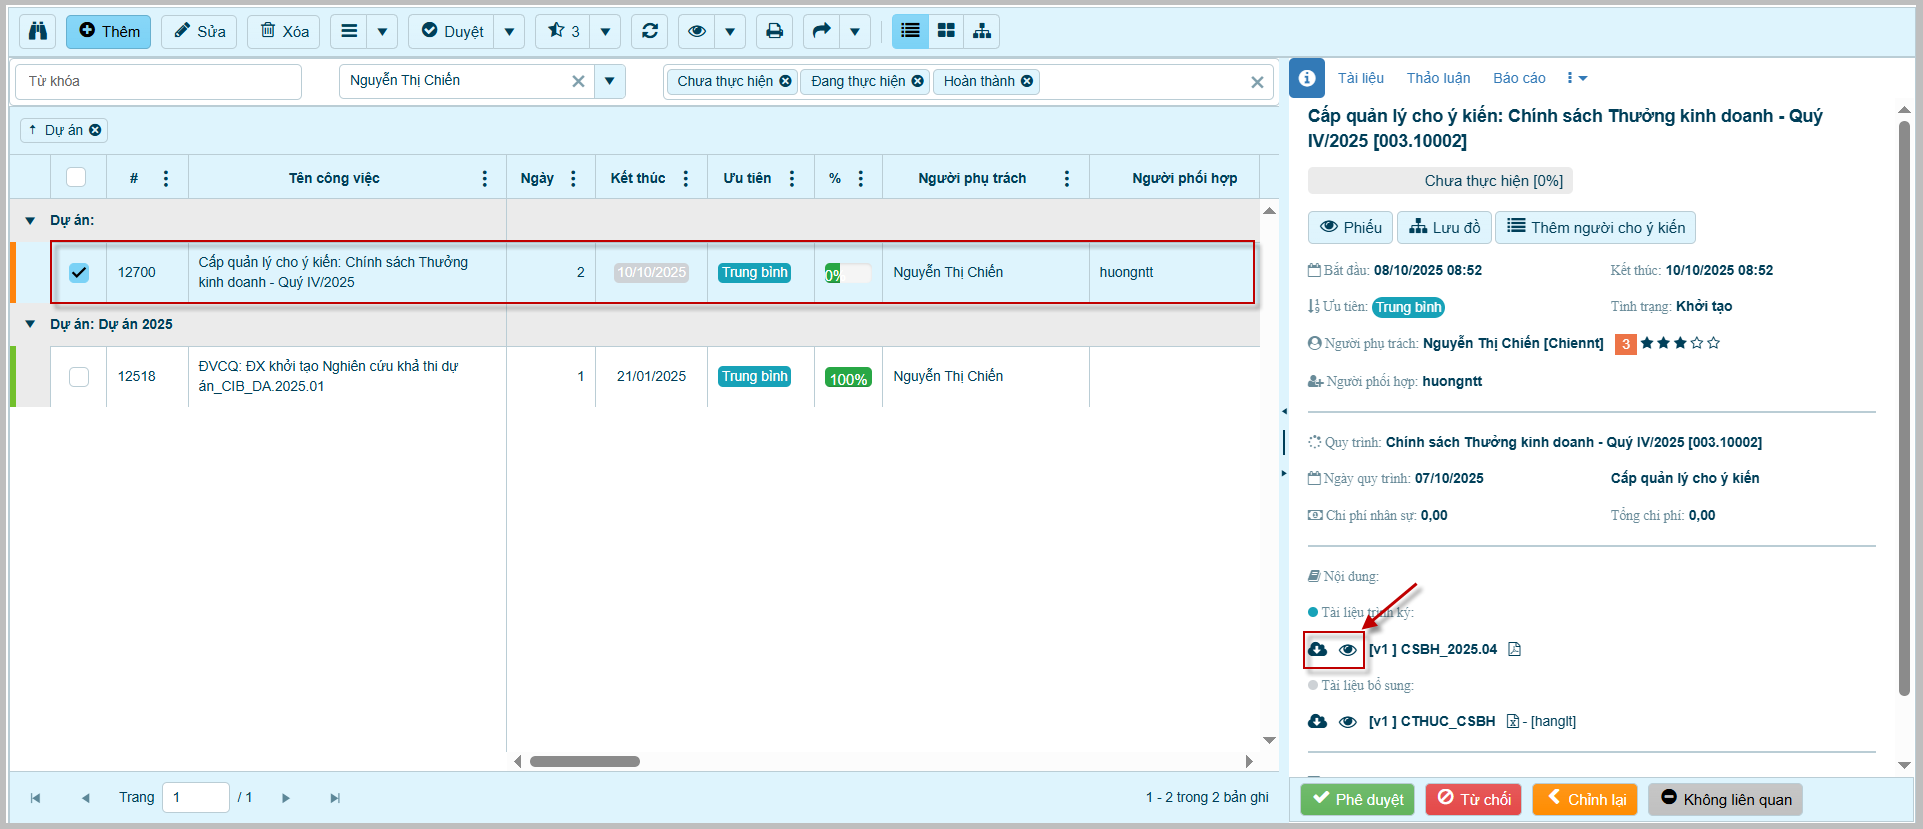
Task: Open the Tài liệu tab
Action: tap(1361, 78)
